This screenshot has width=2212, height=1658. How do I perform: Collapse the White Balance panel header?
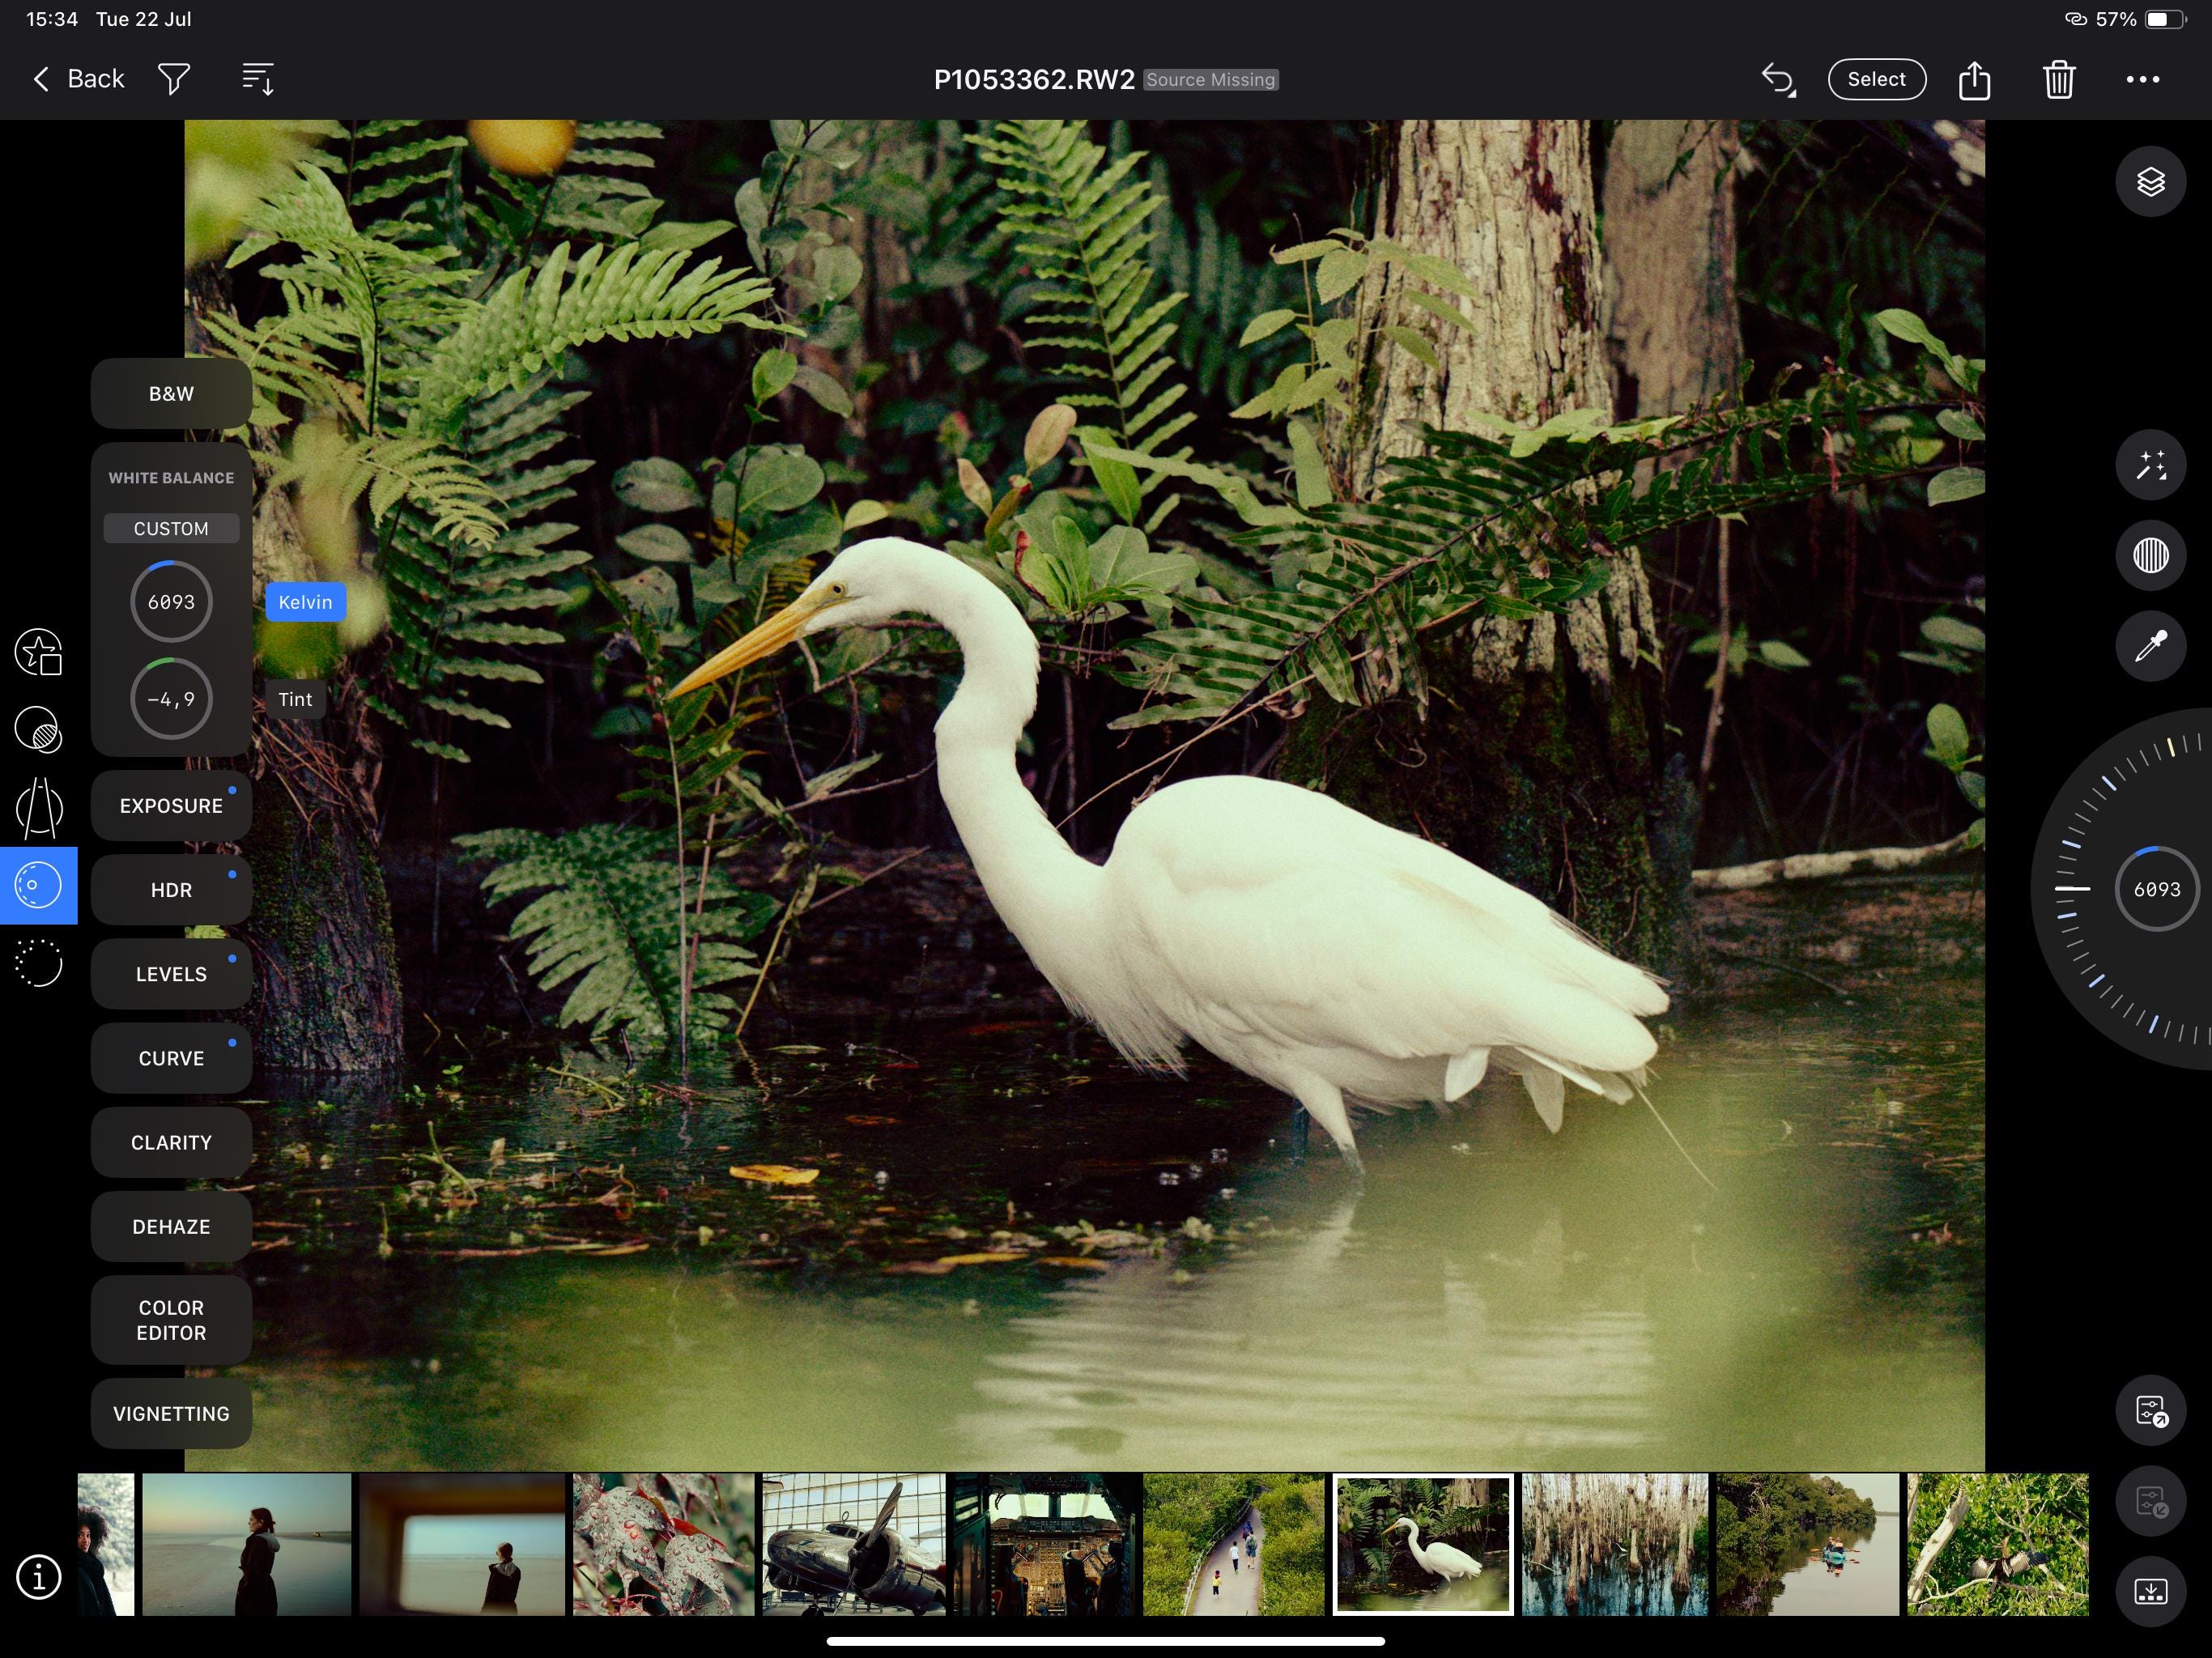point(171,478)
